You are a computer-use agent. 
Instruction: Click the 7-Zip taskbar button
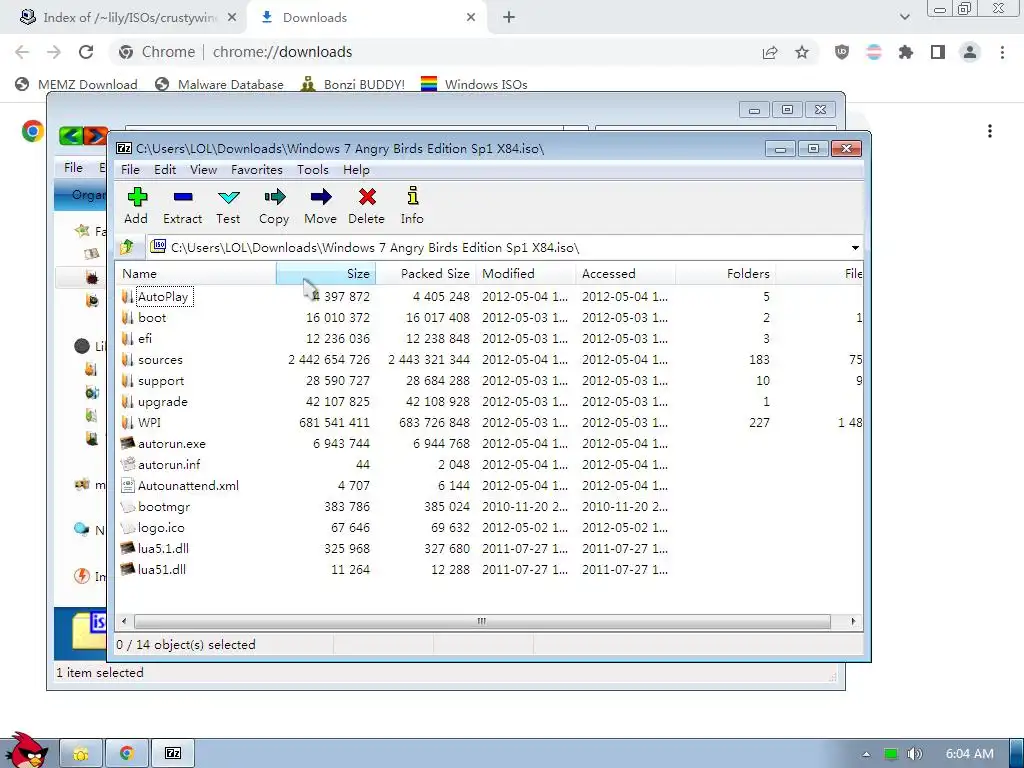pyautogui.click(x=173, y=754)
